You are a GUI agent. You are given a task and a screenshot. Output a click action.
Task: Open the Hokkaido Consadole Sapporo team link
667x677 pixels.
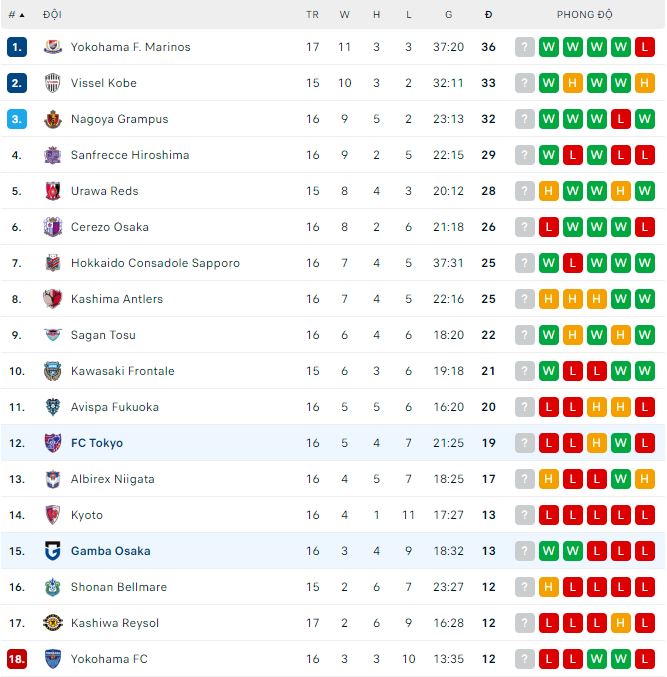pyautogui.click(x=155, y=263)
